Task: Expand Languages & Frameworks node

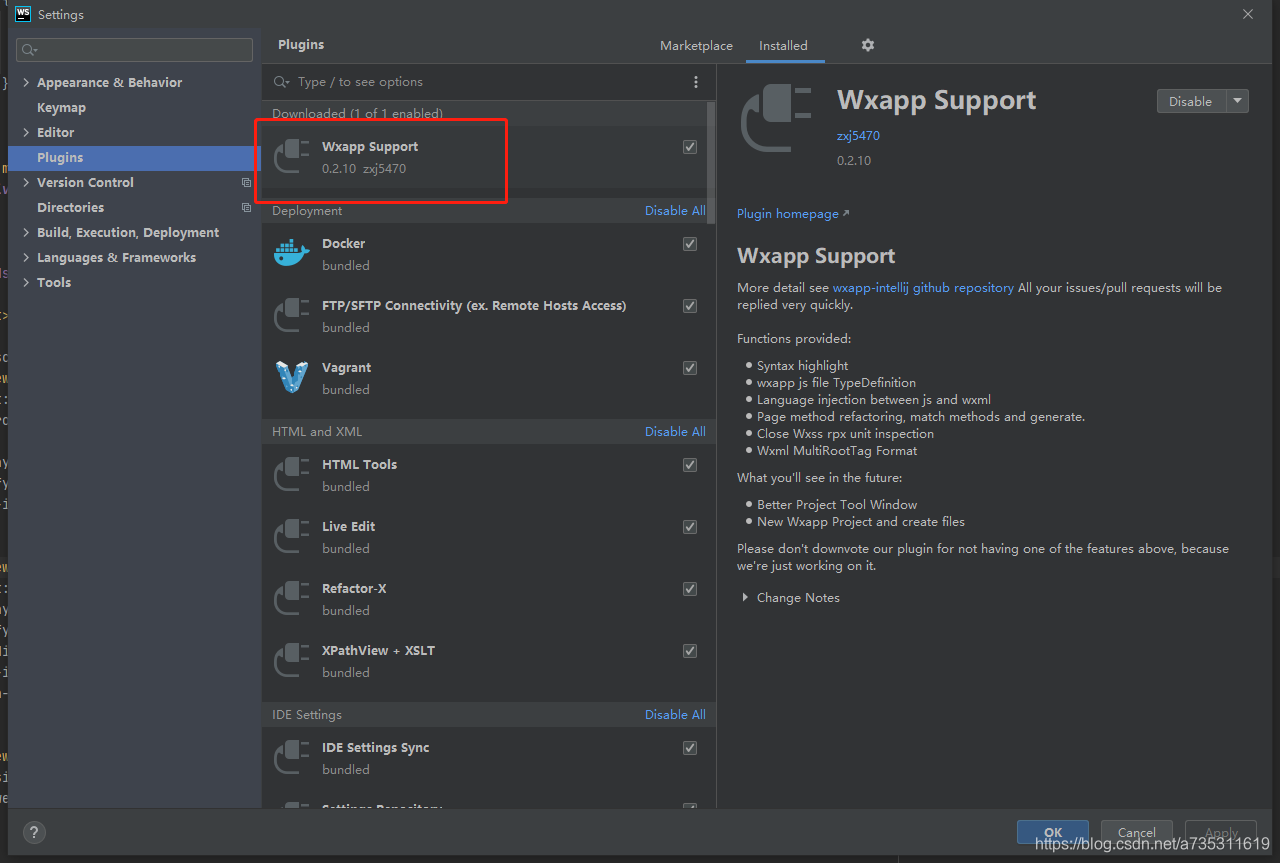Action: [x=26, y=258]
